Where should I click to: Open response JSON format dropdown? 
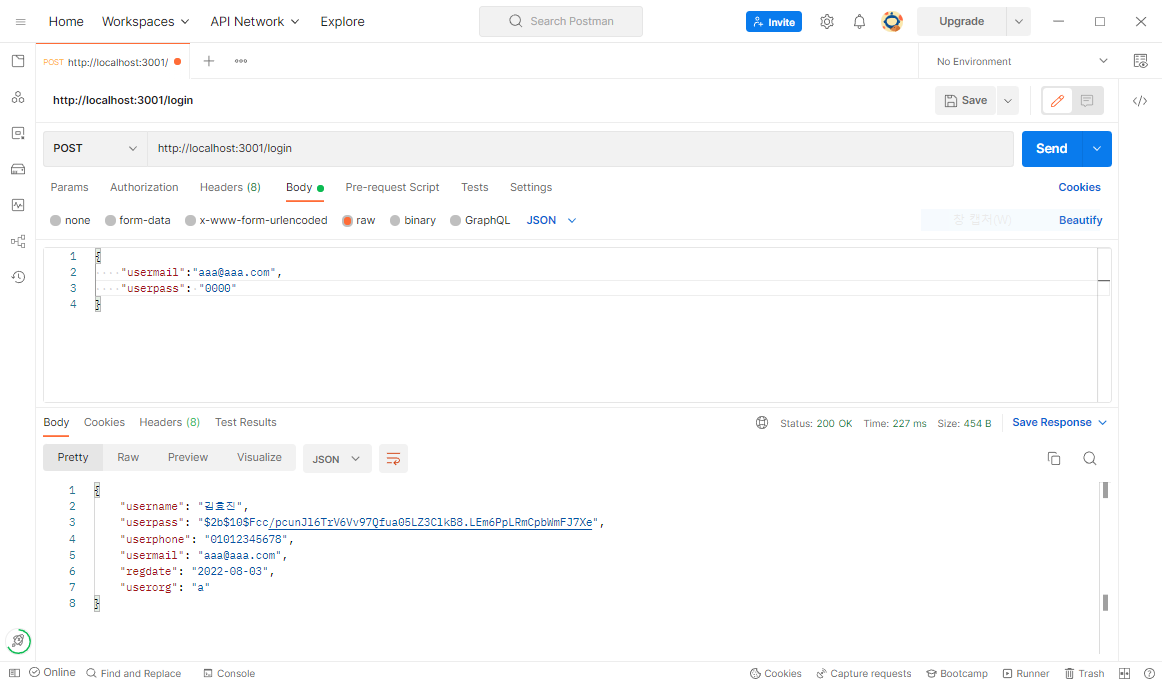pyautogui.click(x=336, y=459)
